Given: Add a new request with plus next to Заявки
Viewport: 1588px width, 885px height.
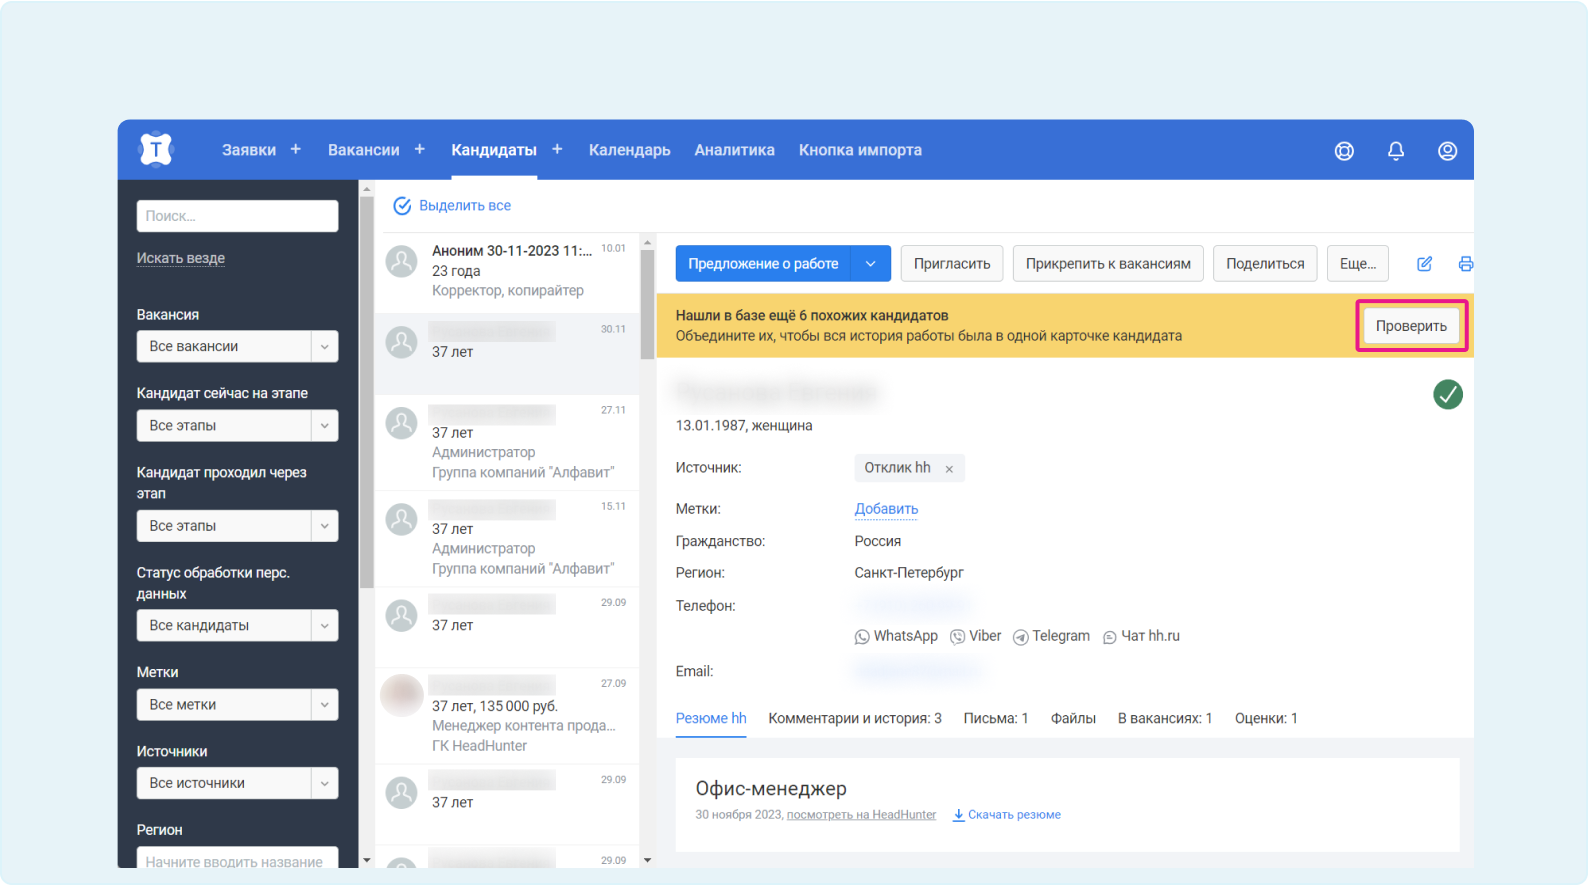Looking at the screenshot, I should tap(295, 149).
